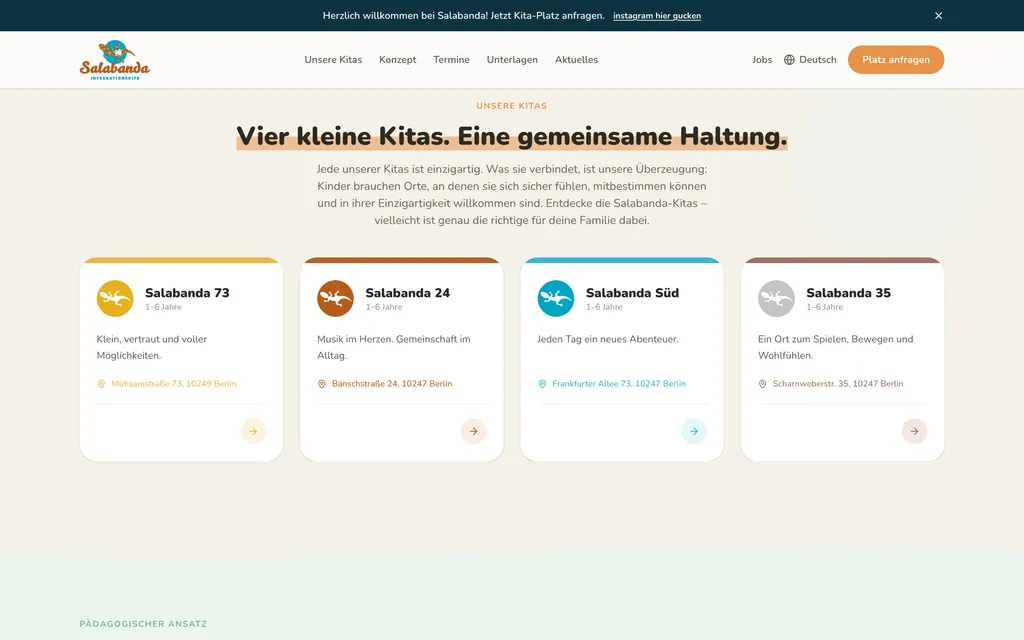
Task: Click the grey gecko icon of Salabanda 35
Action: [x=776, y=298]
